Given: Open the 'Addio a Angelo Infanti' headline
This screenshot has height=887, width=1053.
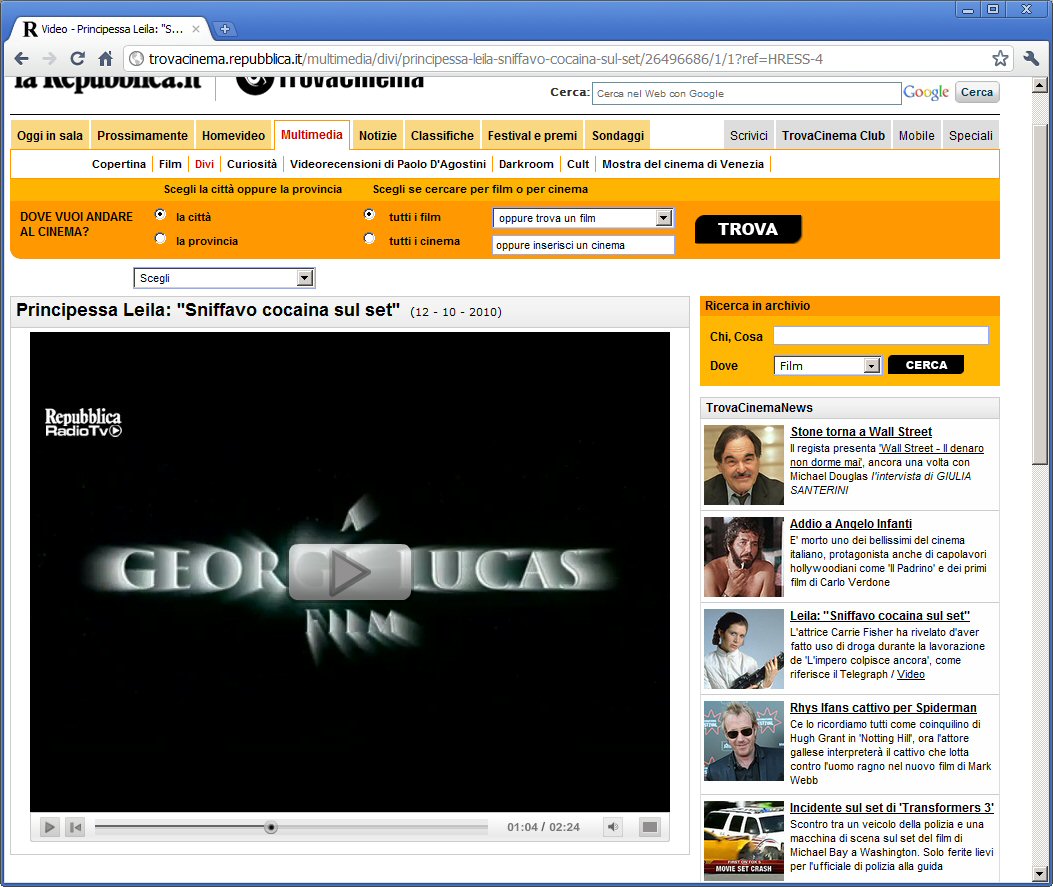Looking at the screenshot, I should (x=851, y=524).
